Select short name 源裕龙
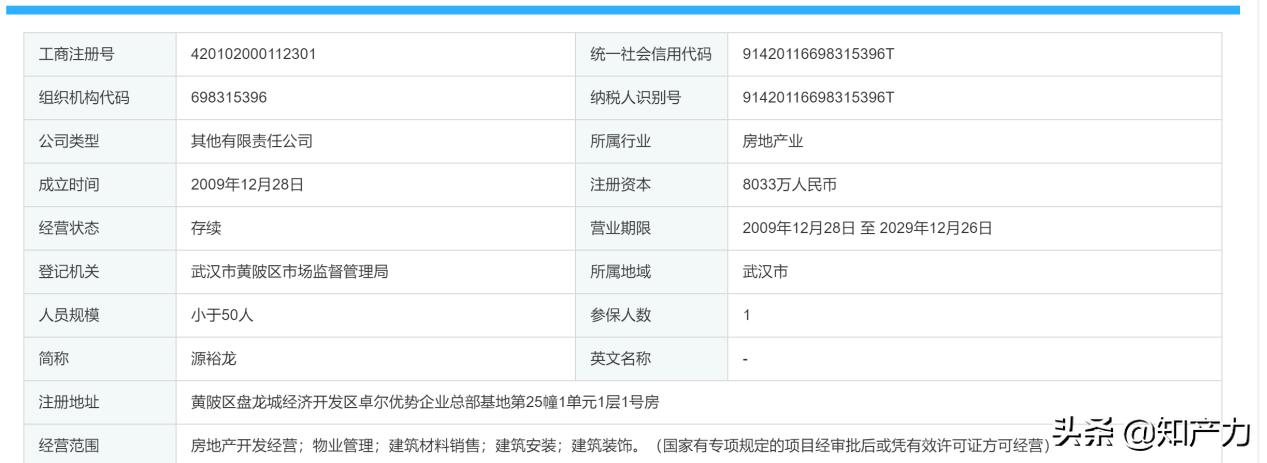 click(213, 358)
